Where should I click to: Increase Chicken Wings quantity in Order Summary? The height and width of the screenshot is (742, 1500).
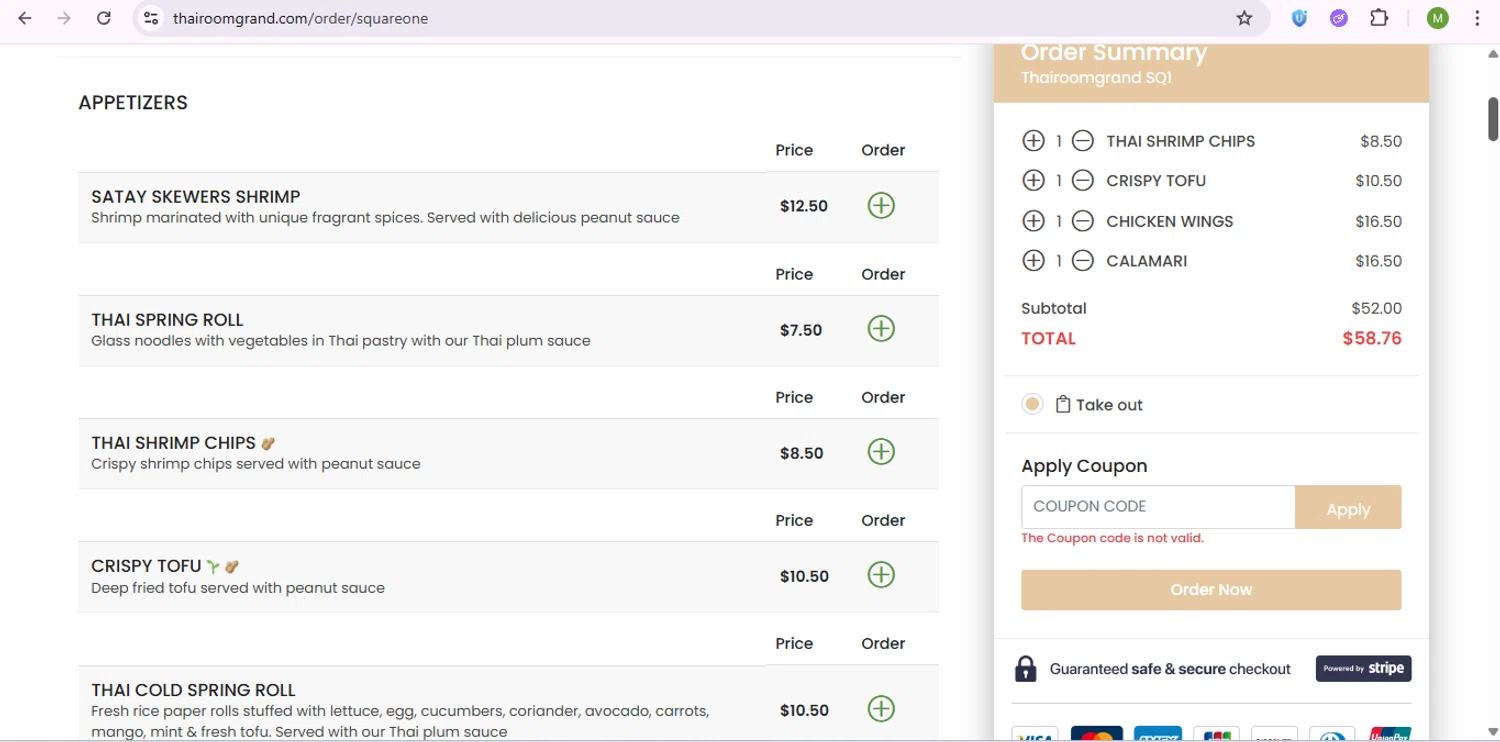click(1033, 221)
